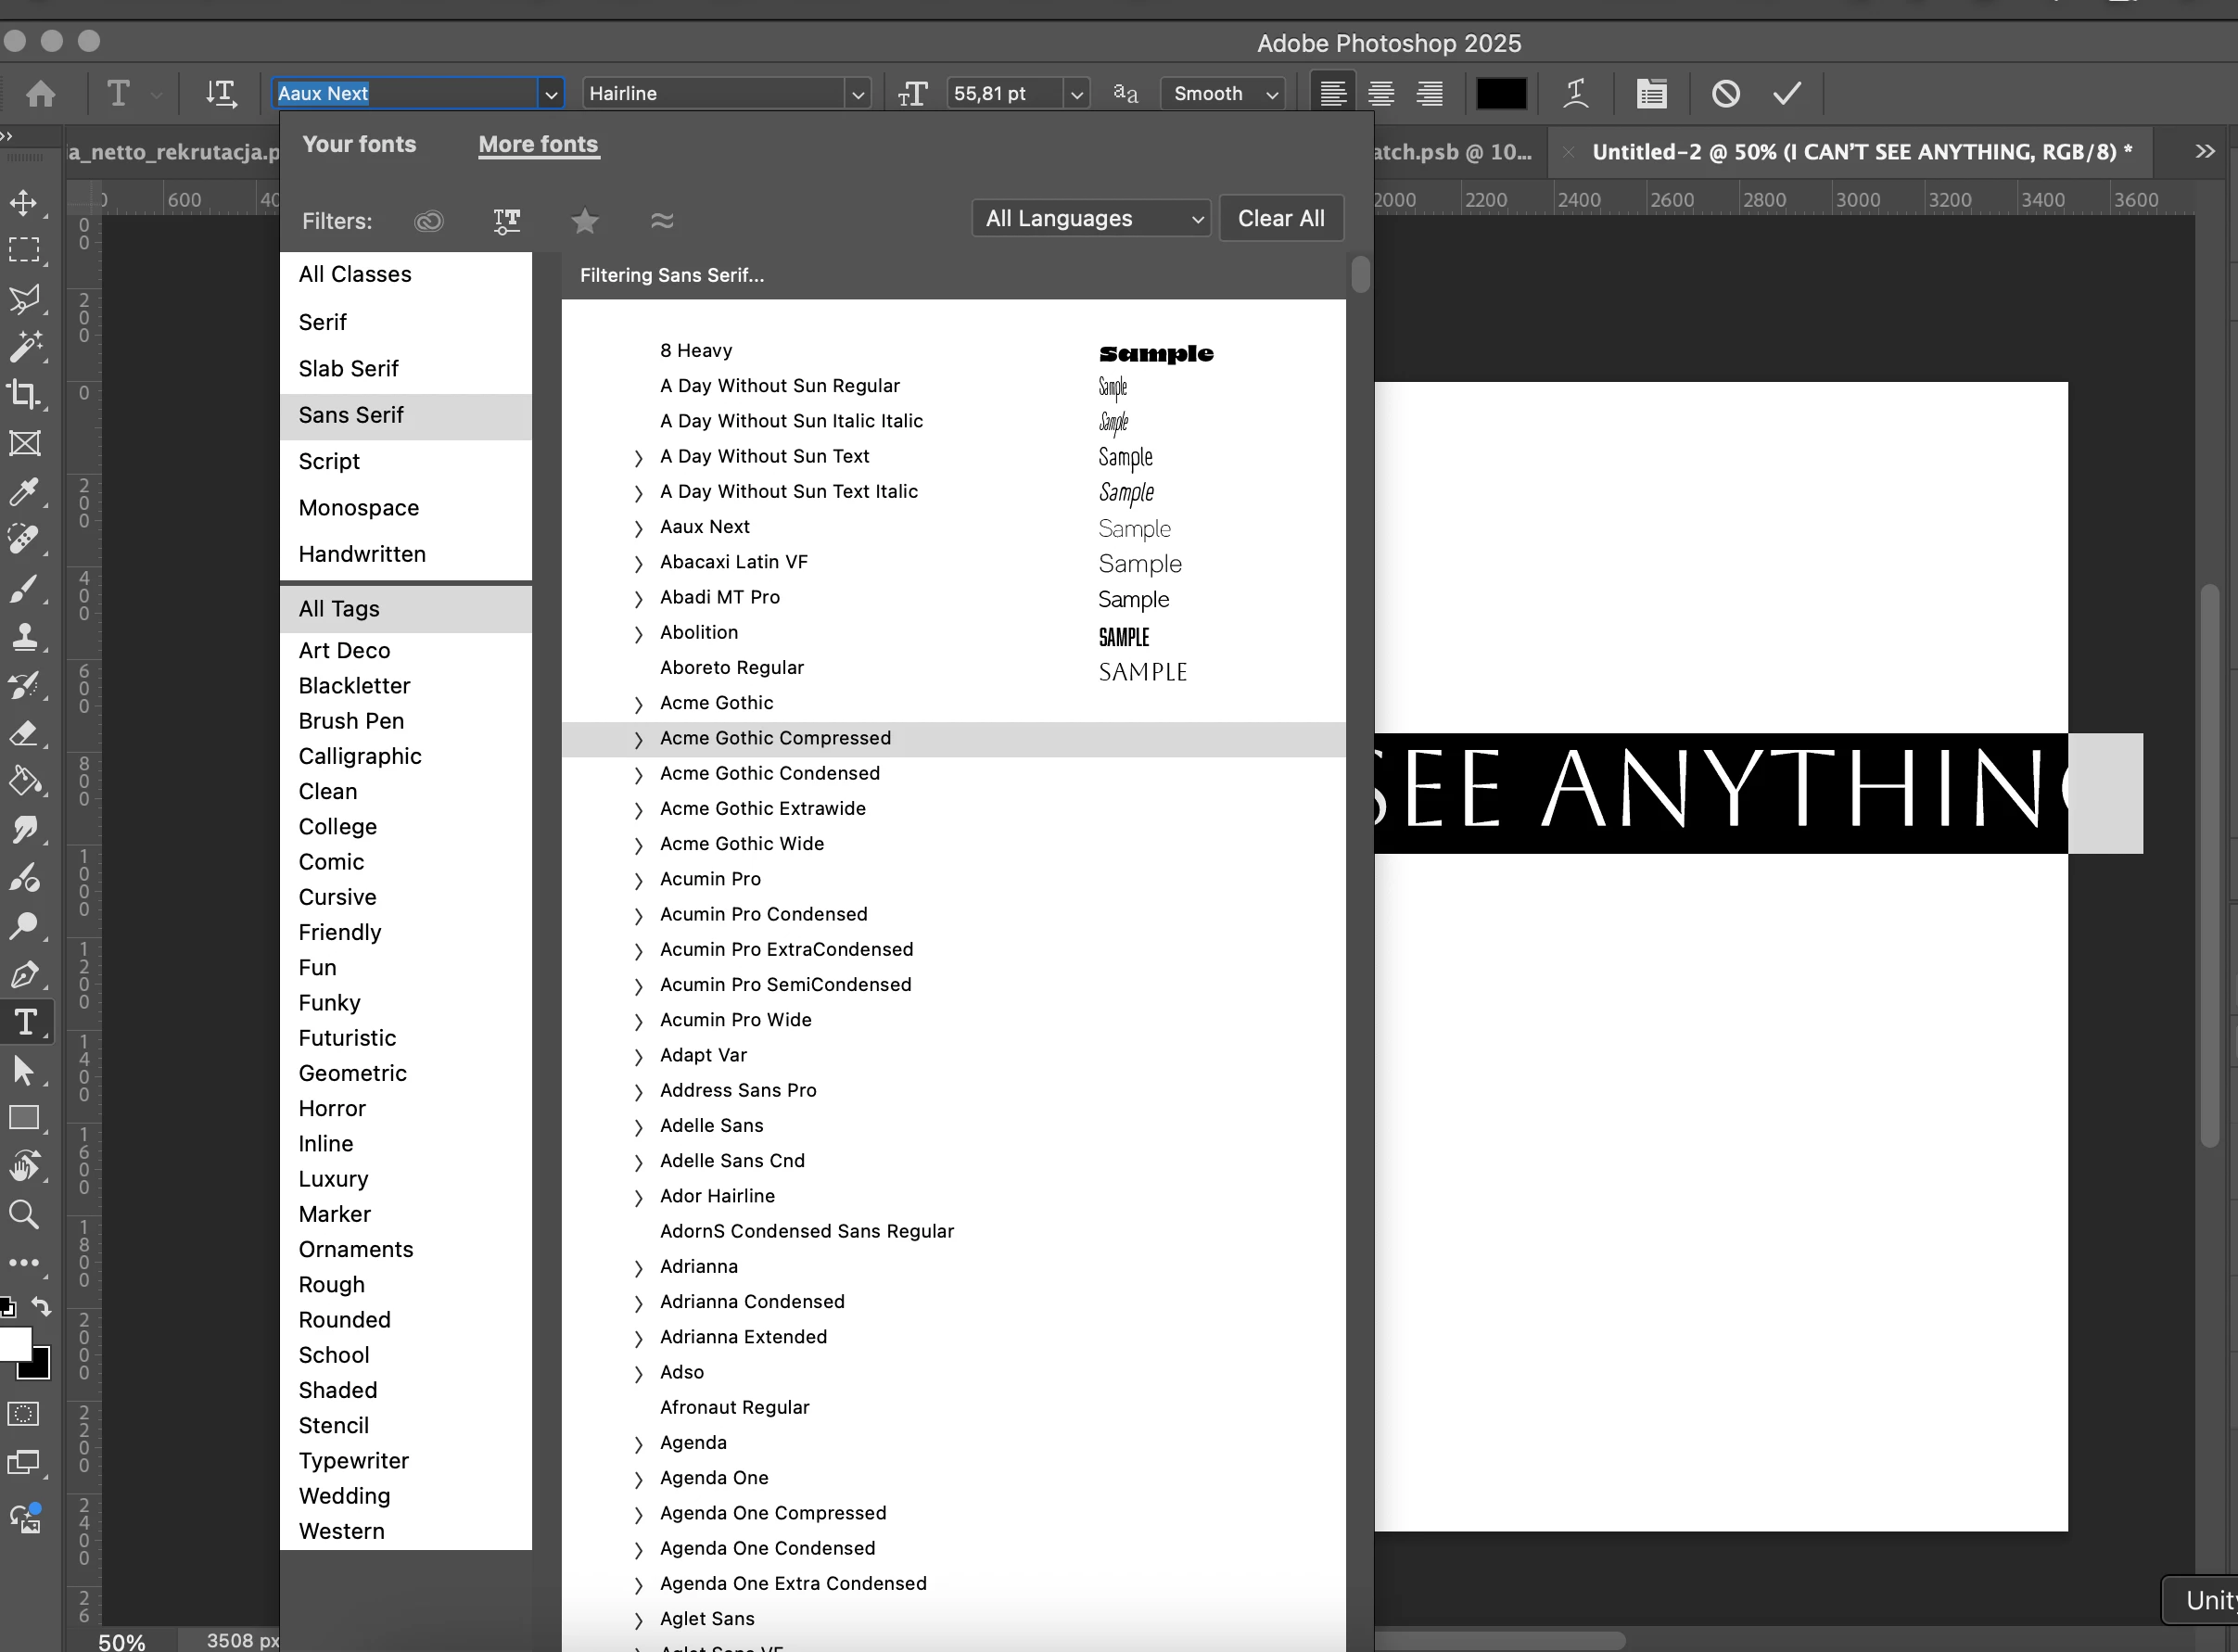Click the Create warped text icon

(x=1576, y=93)
